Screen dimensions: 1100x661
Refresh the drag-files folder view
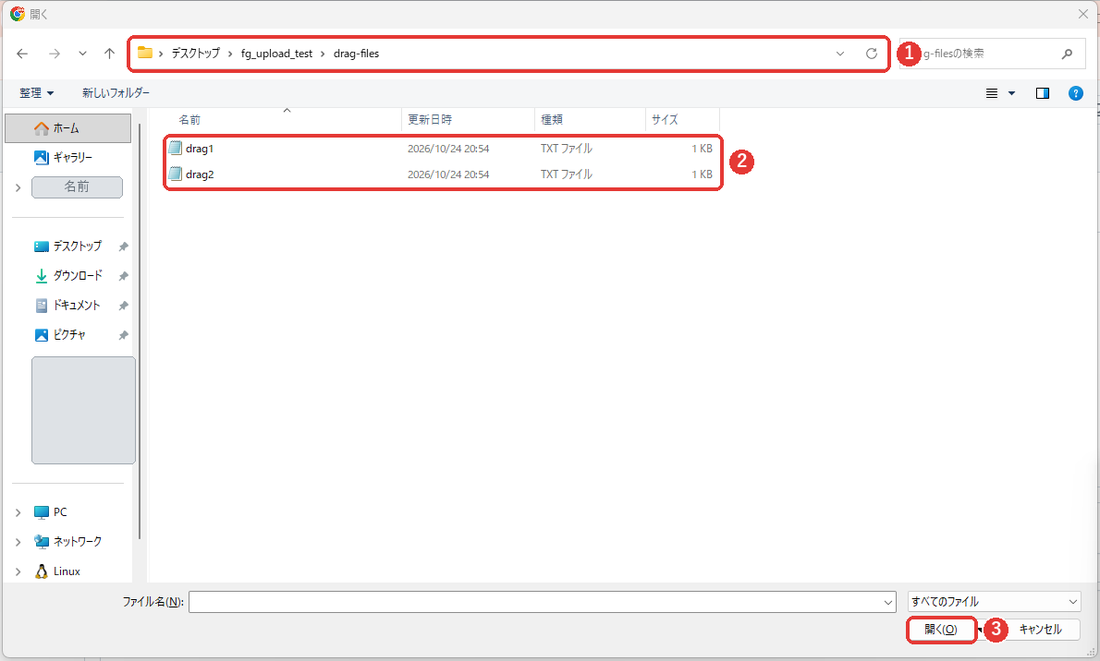click(871, 53)
